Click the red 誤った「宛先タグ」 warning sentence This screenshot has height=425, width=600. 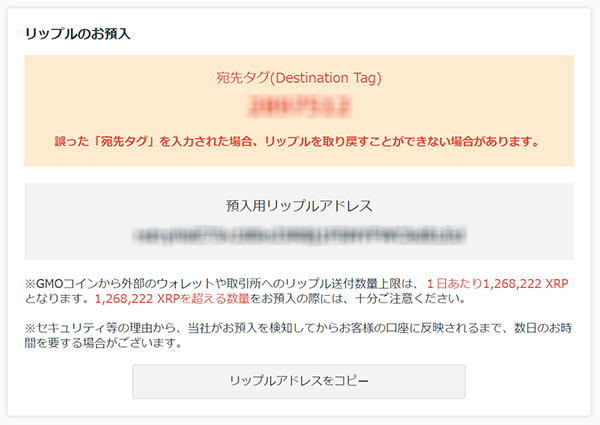pos(297,142)
